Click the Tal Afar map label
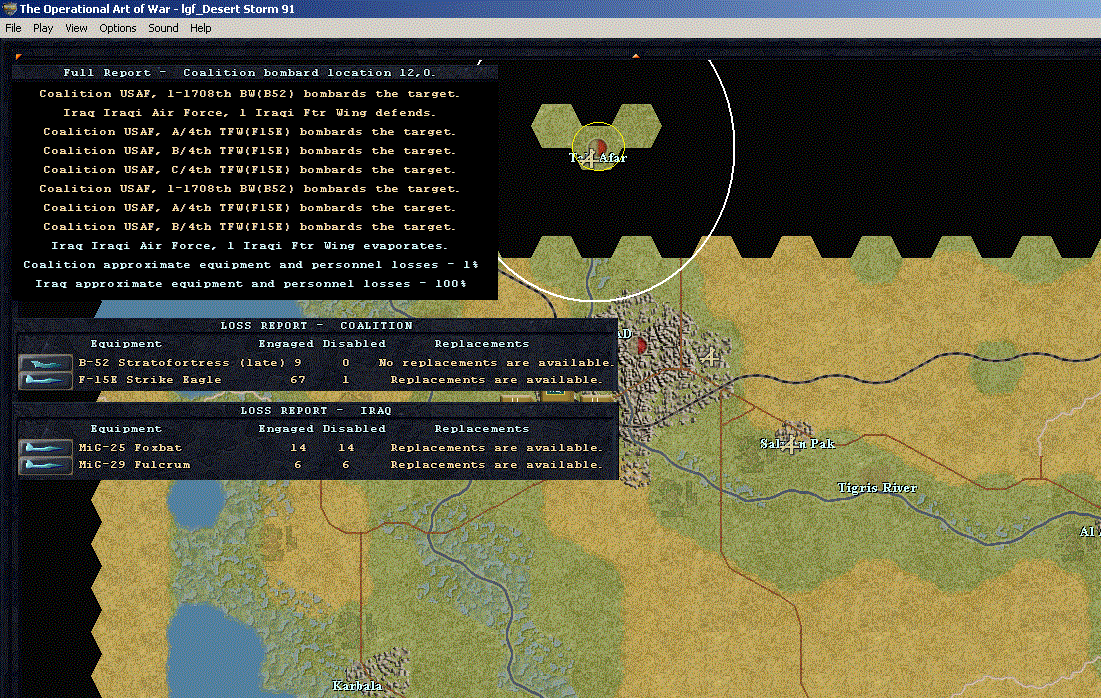 click(598, 158)
